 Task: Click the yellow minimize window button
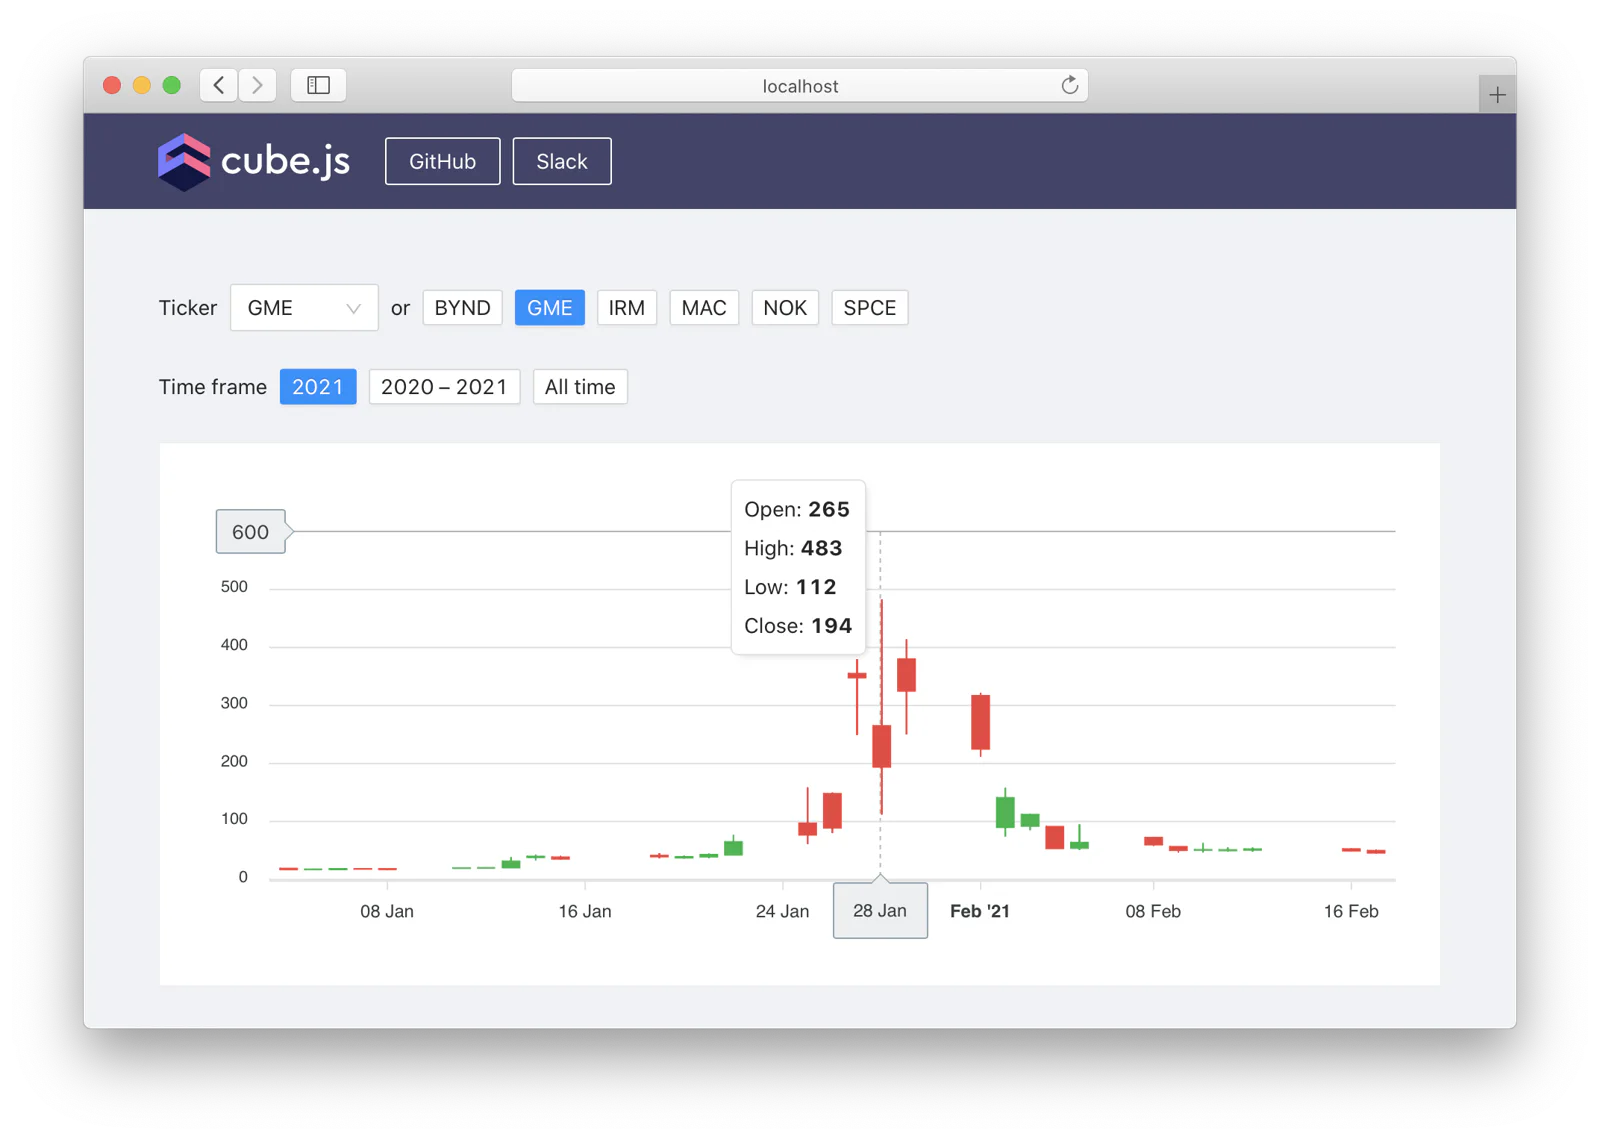142,85
